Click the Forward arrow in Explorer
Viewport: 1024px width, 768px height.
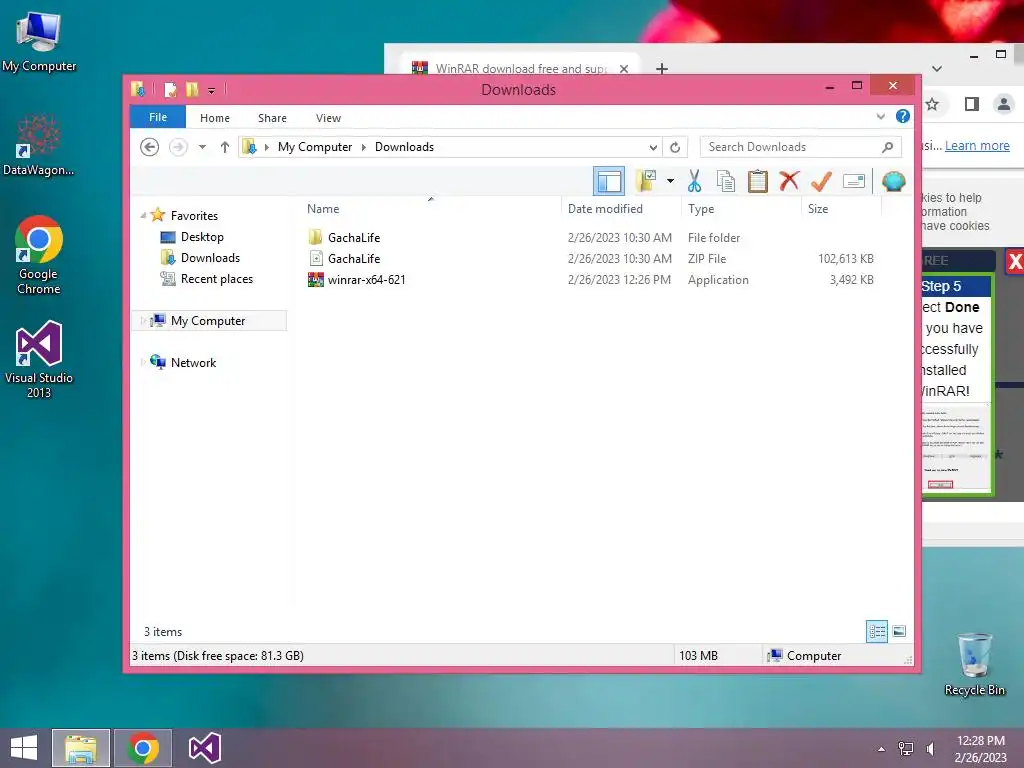coord(178,147)
